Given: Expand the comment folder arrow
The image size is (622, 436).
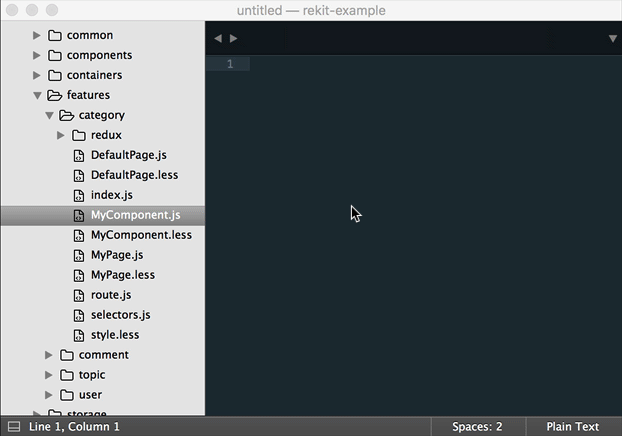Looking at the screenshot, I should (48, 355).
